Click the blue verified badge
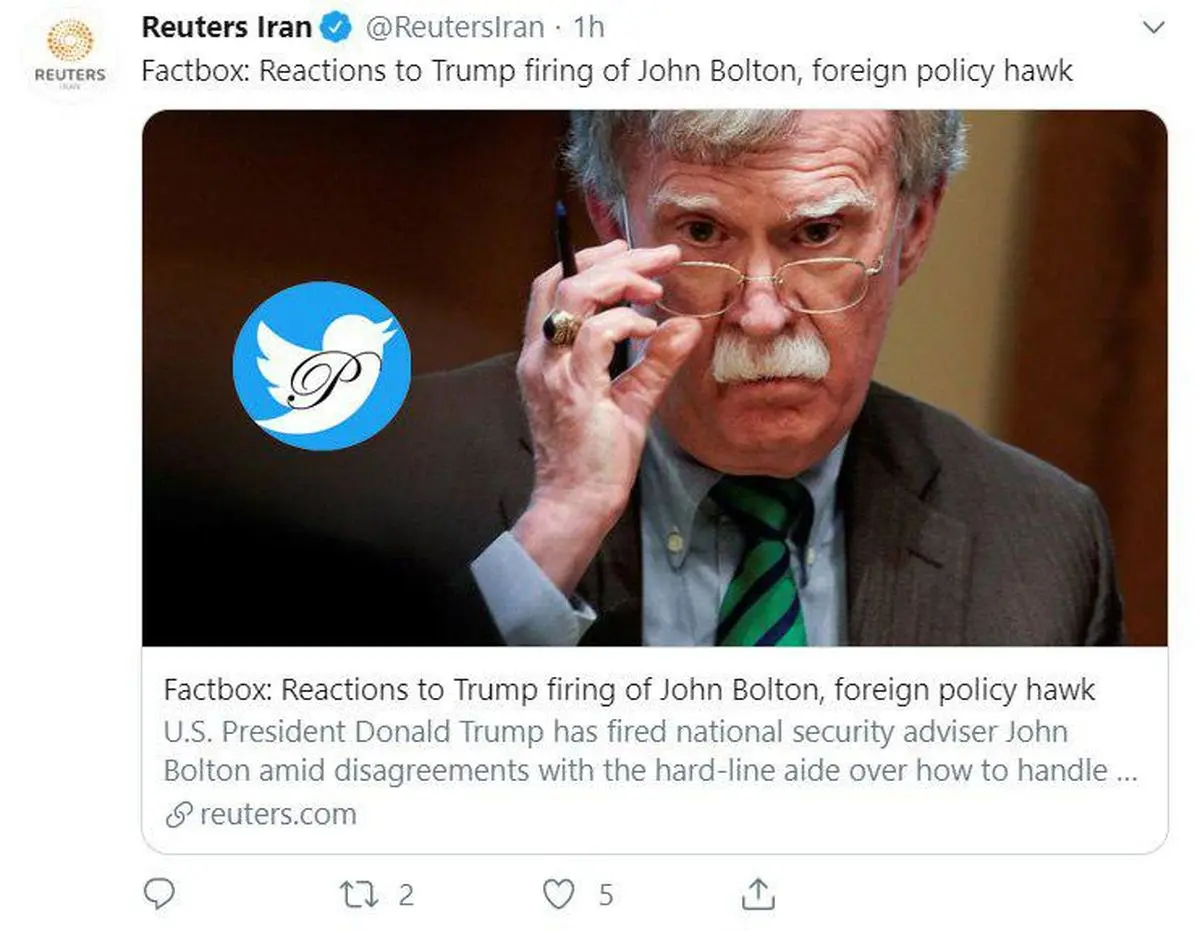Image resolution: width=1200 pixels, height=931 pixels. (x=337, y=28)
